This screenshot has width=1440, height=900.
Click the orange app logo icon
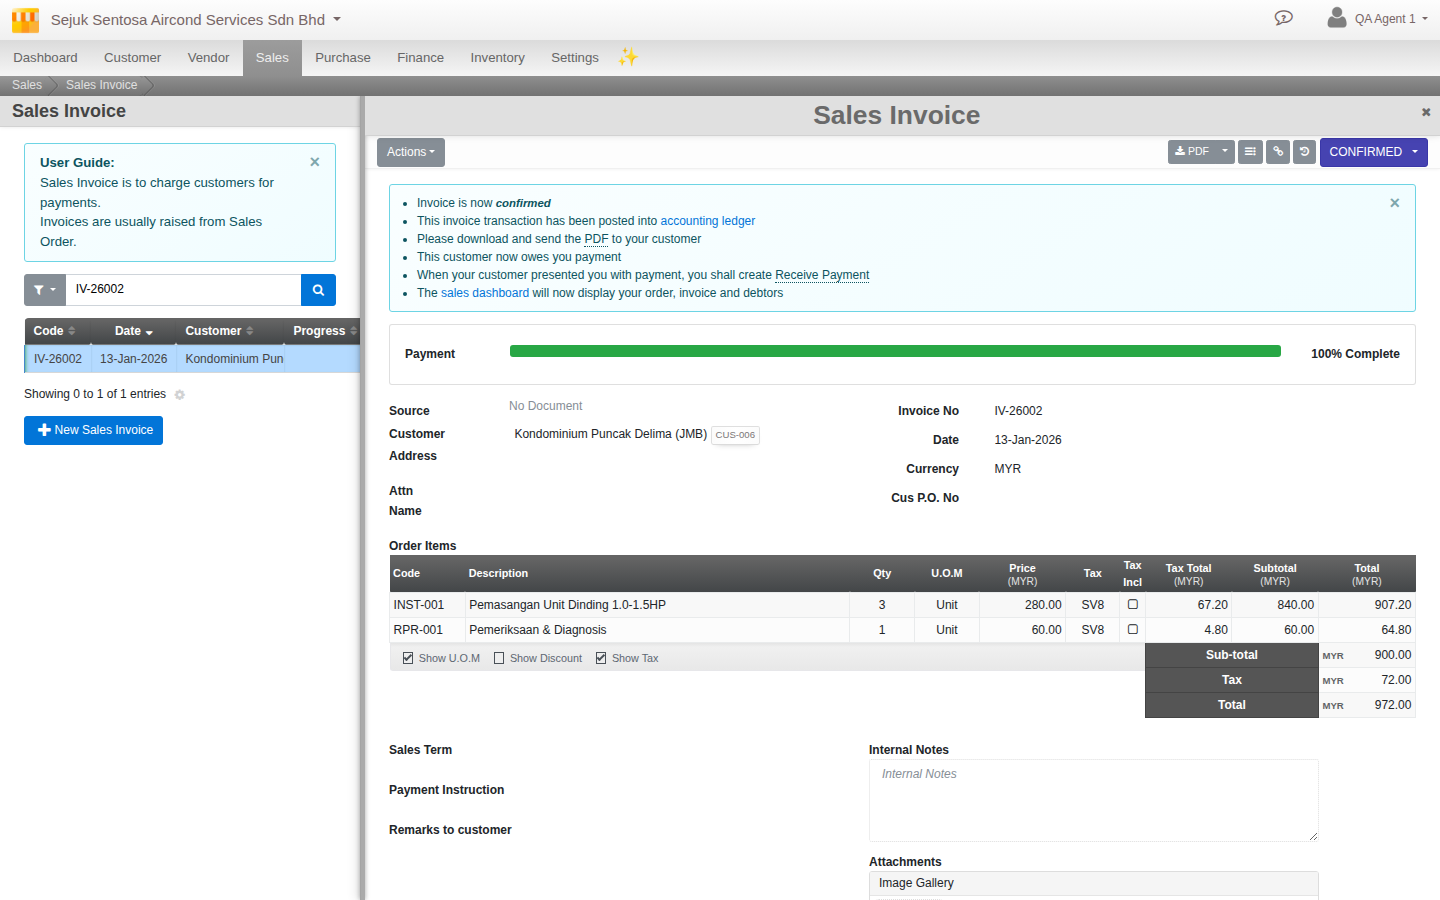pos(25,20)
